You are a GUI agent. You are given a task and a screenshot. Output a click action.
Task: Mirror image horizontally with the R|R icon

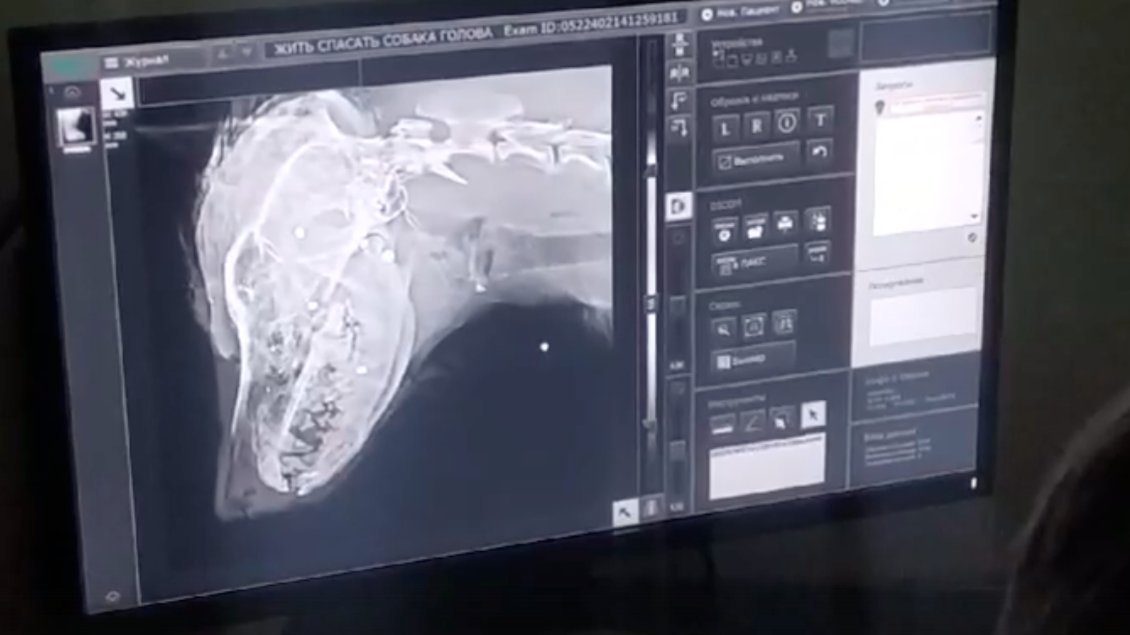[680, 74]
